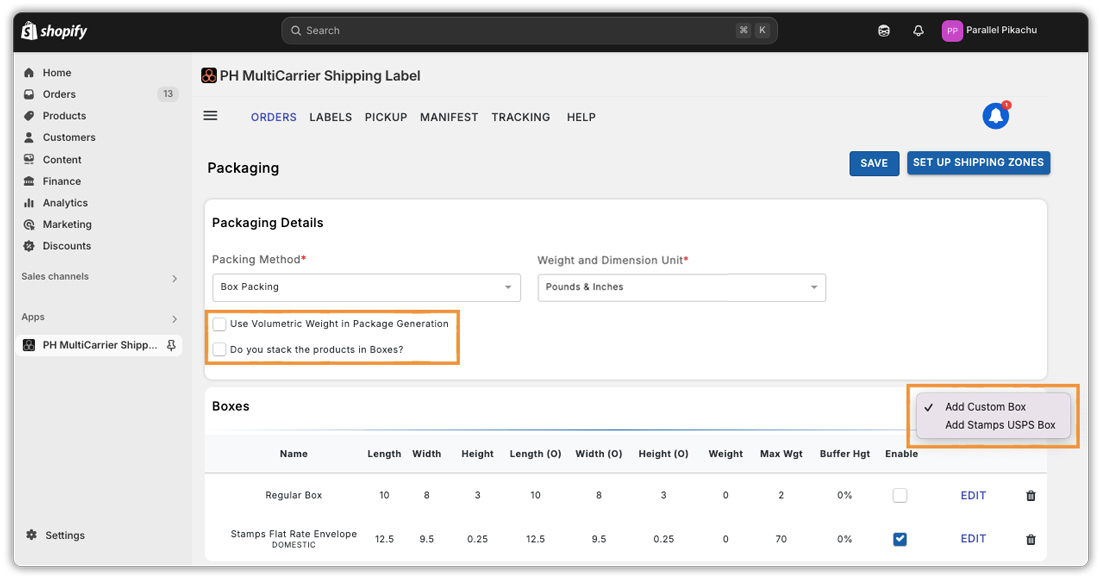Open Orders in sidebar

point(59,94)
